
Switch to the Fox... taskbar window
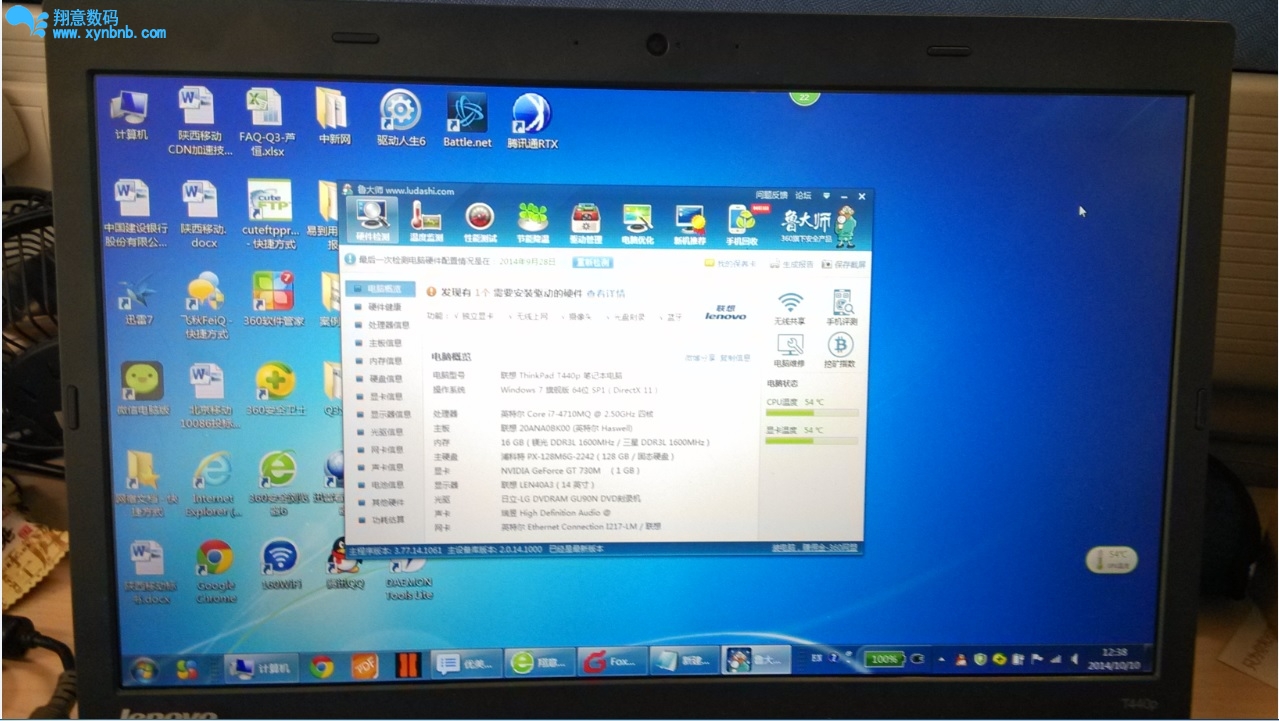click(x=610, y=661)
